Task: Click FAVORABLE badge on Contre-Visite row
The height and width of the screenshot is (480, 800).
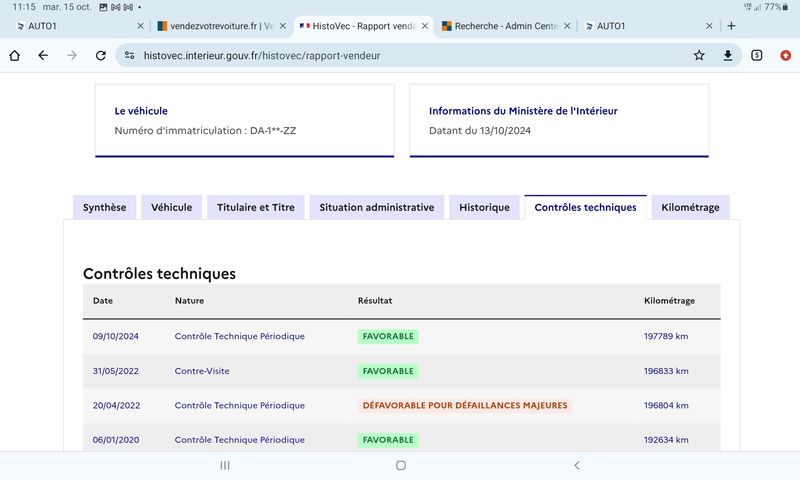Action: pos(388,371)
